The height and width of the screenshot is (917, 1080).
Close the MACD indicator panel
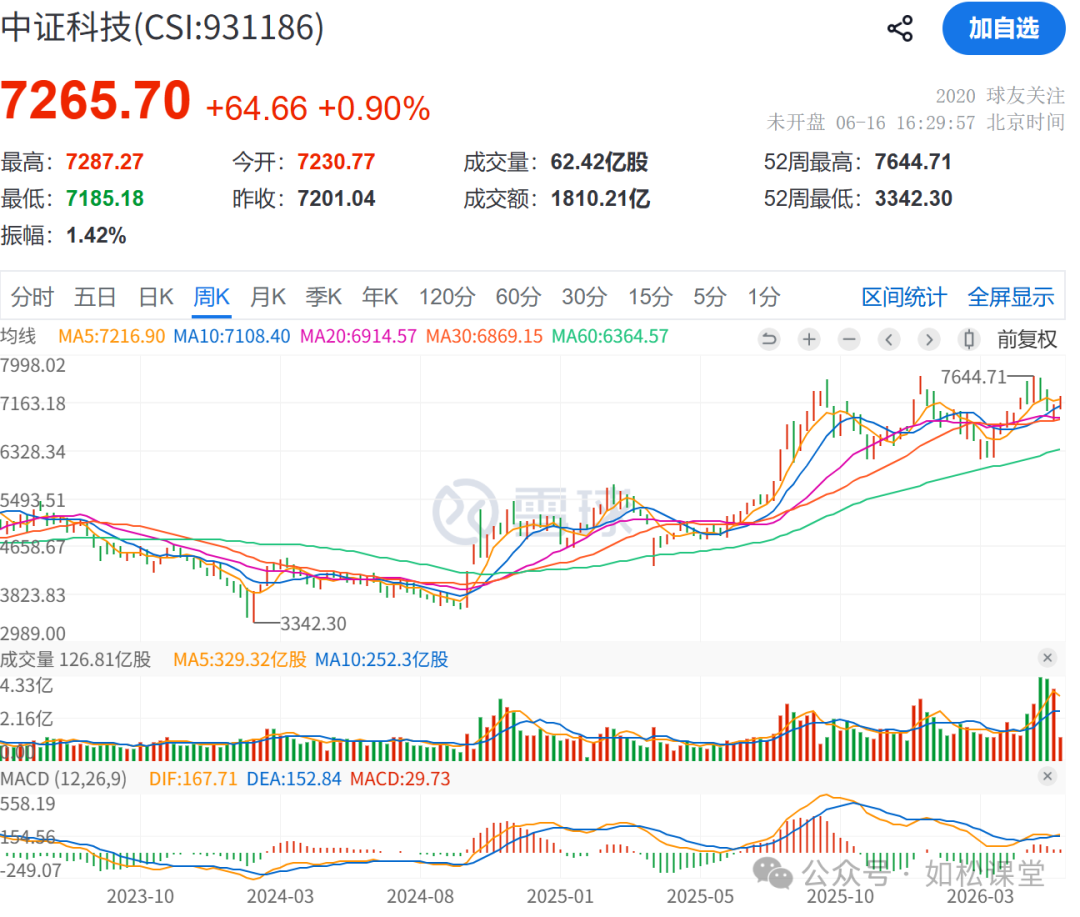point(1047,776)
